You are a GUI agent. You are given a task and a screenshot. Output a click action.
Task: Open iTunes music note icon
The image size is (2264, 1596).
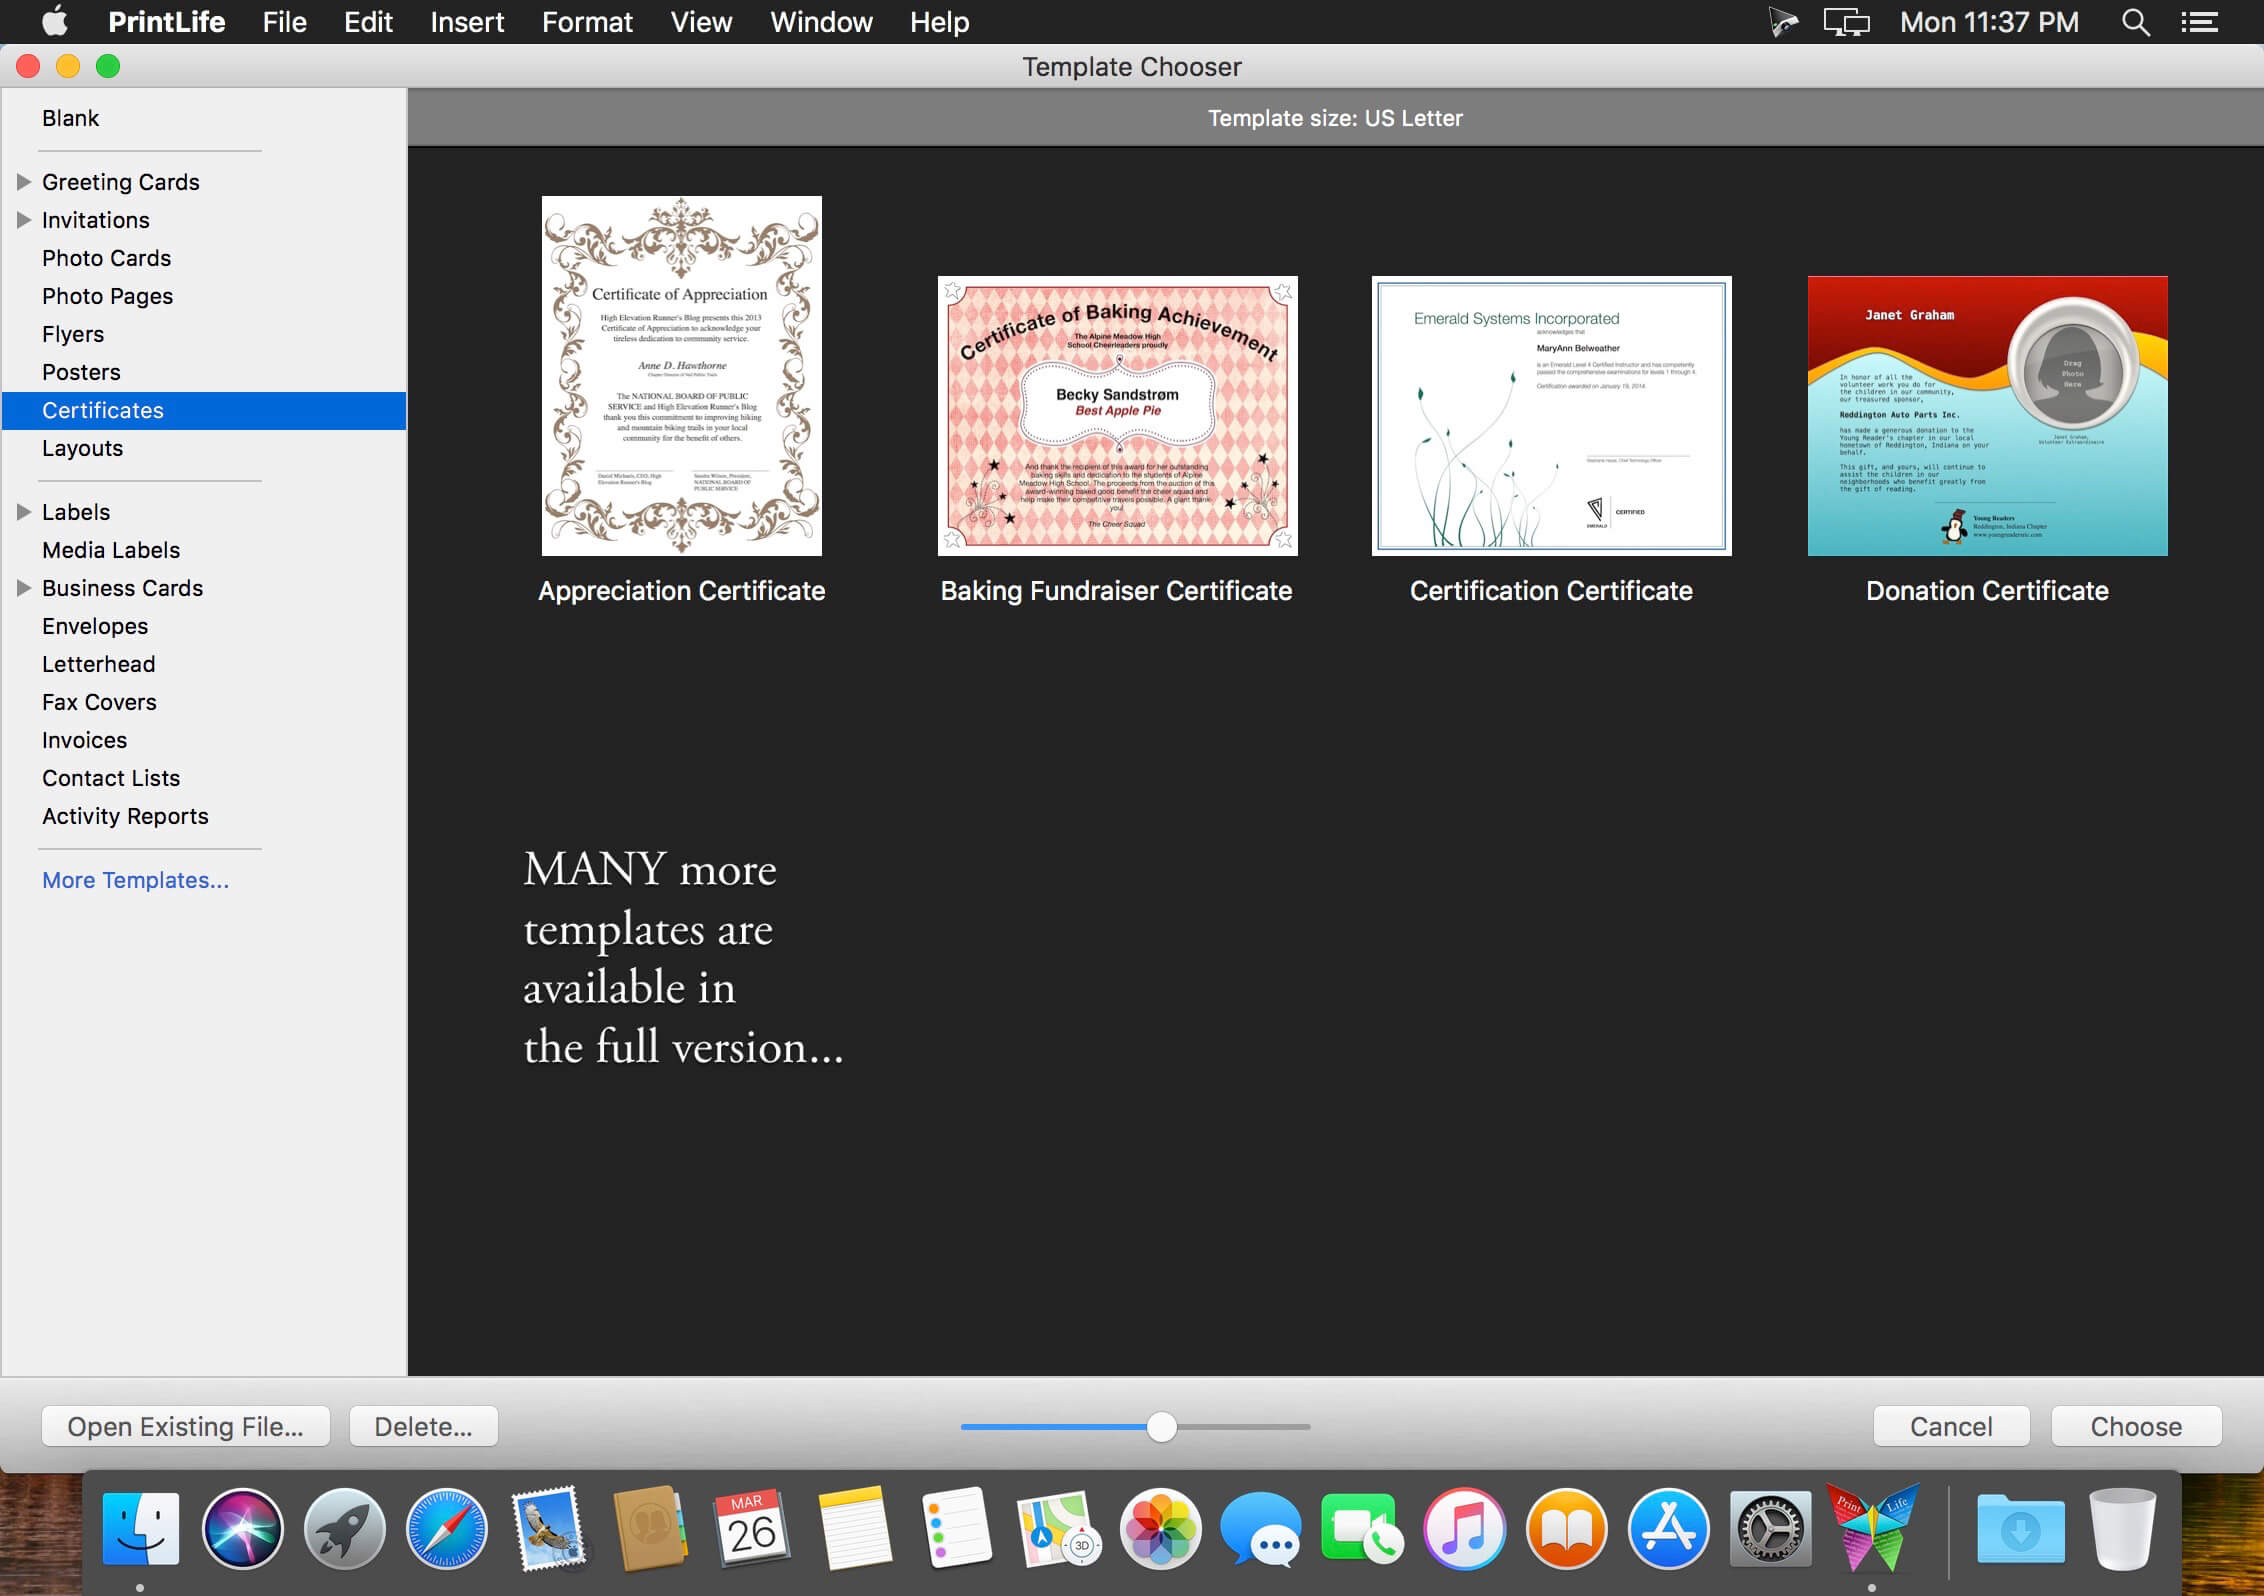(1465, 1528)
